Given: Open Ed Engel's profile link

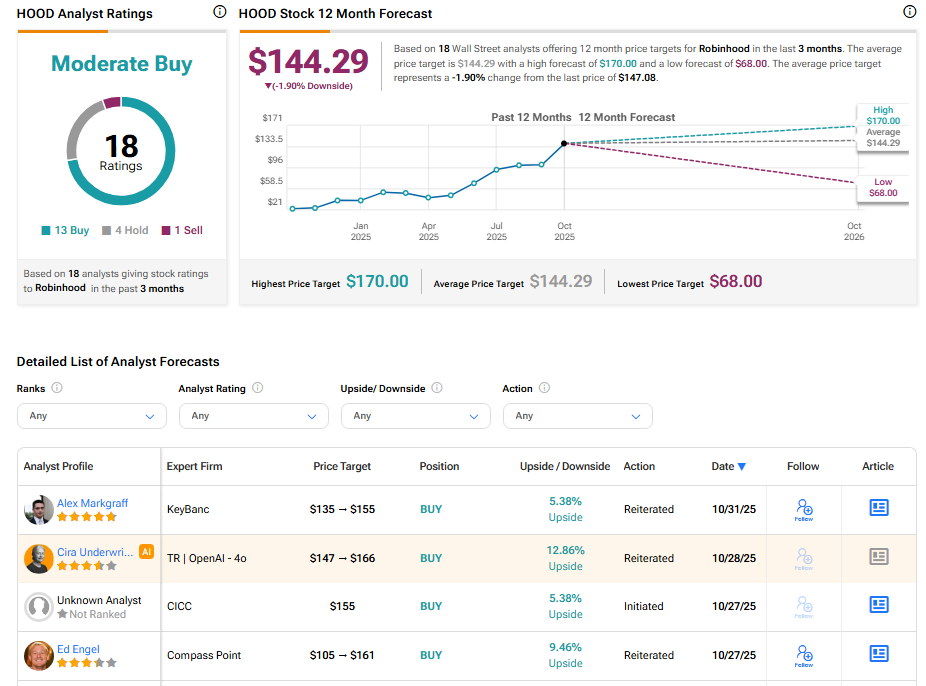Looking at the screenshot, I should (79, 649).
